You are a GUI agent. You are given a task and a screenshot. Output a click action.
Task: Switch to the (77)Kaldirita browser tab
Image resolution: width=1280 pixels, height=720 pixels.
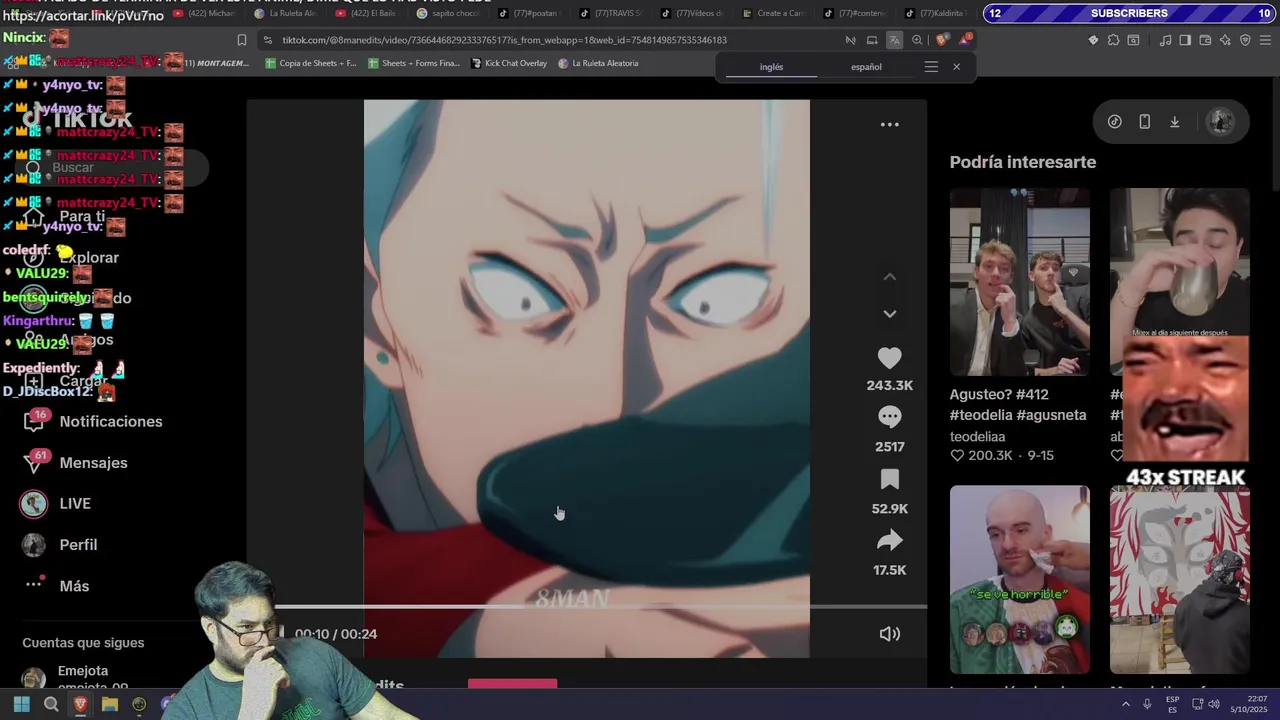point(937,13)
